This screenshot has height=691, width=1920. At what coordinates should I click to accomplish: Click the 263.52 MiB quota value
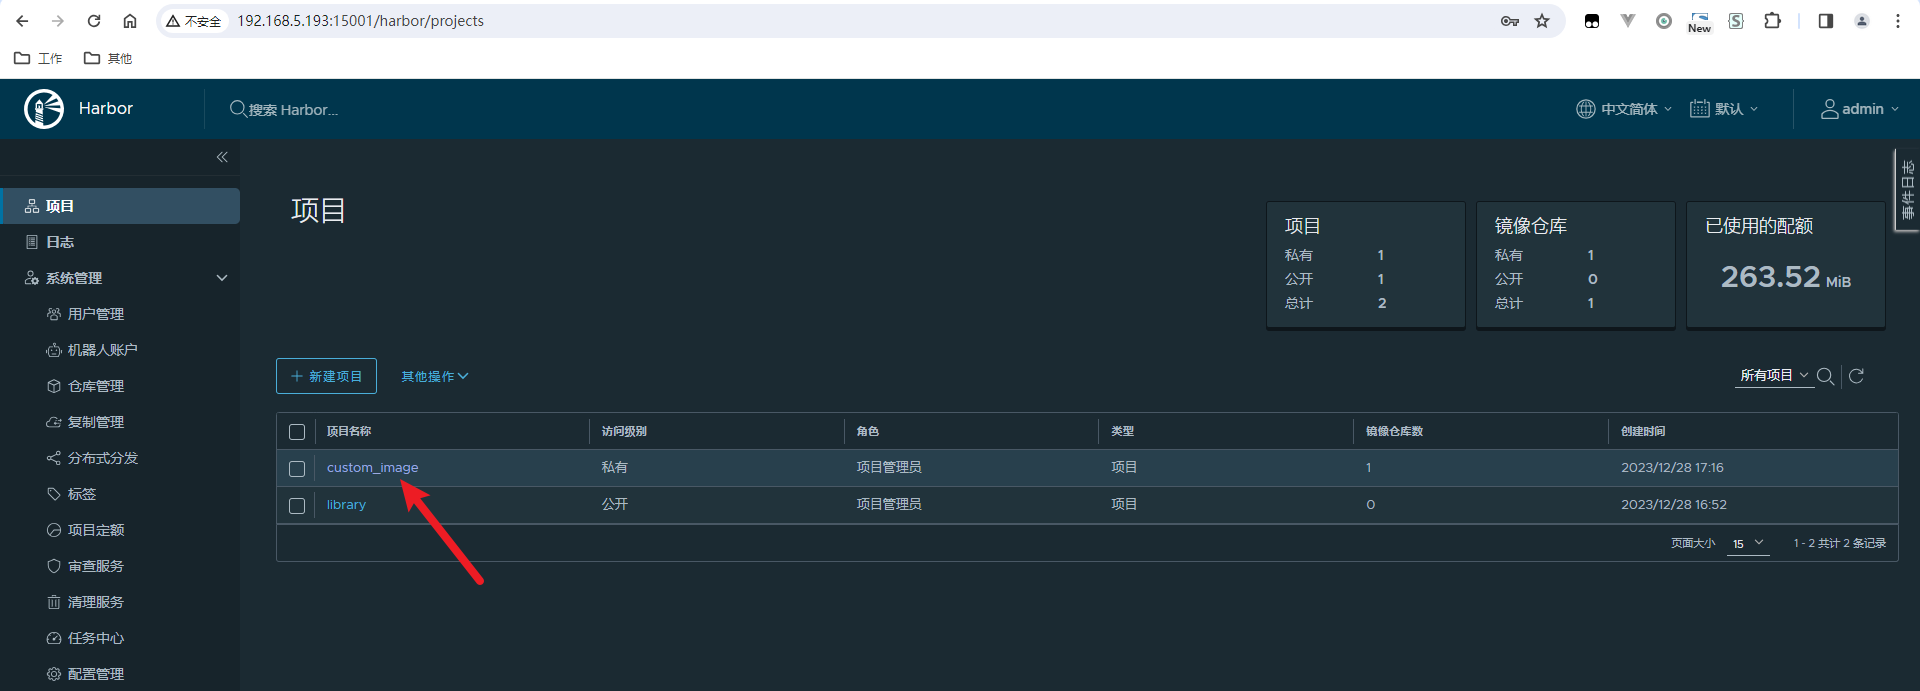click(x=1785, y=277)
